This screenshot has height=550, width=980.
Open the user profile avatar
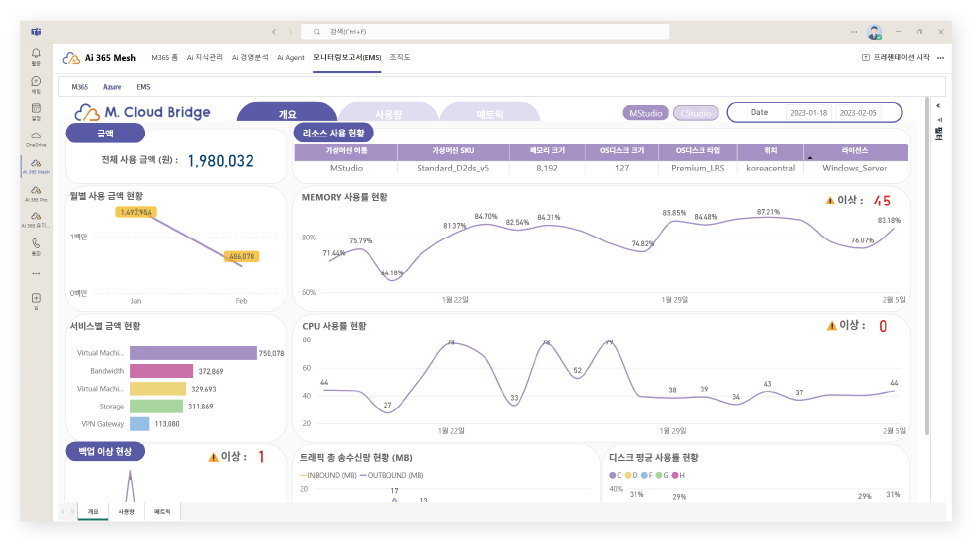[x=874, y=32]
